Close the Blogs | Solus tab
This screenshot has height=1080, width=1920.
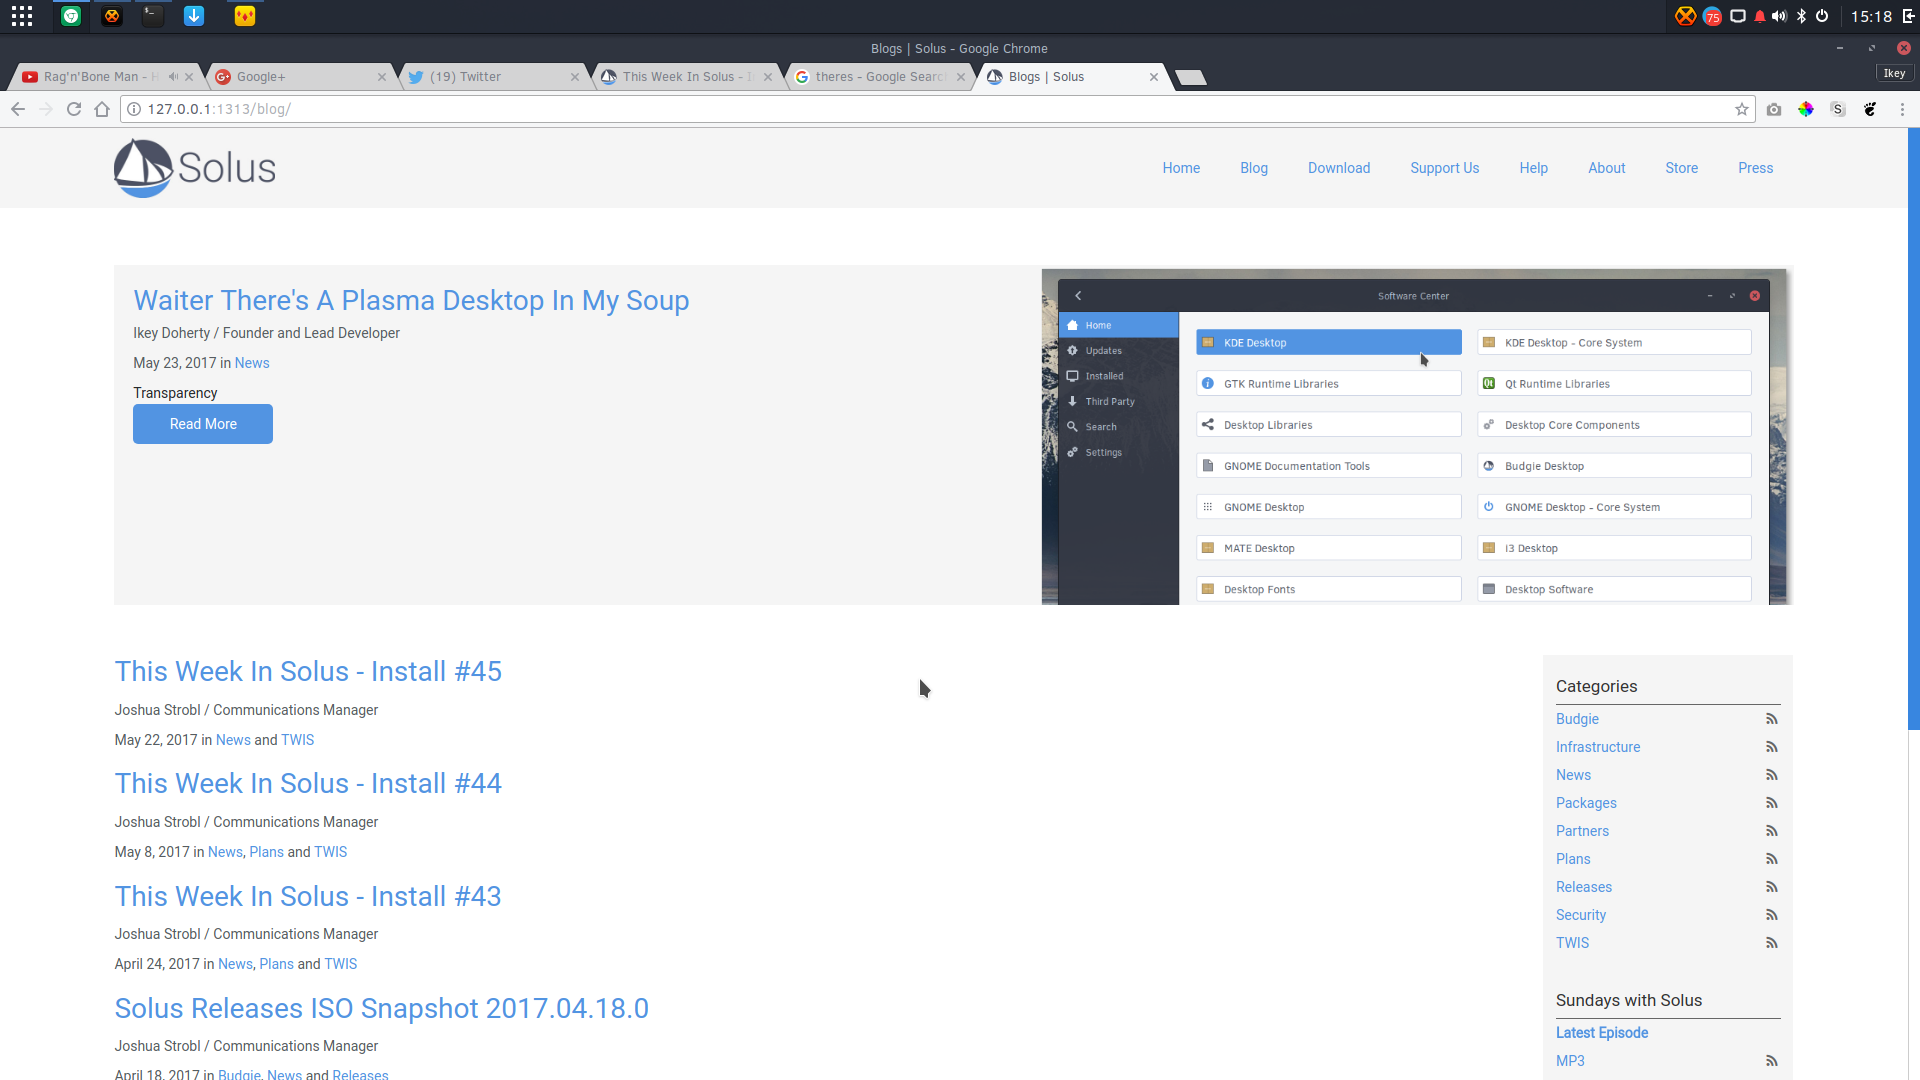(1154, 77)
